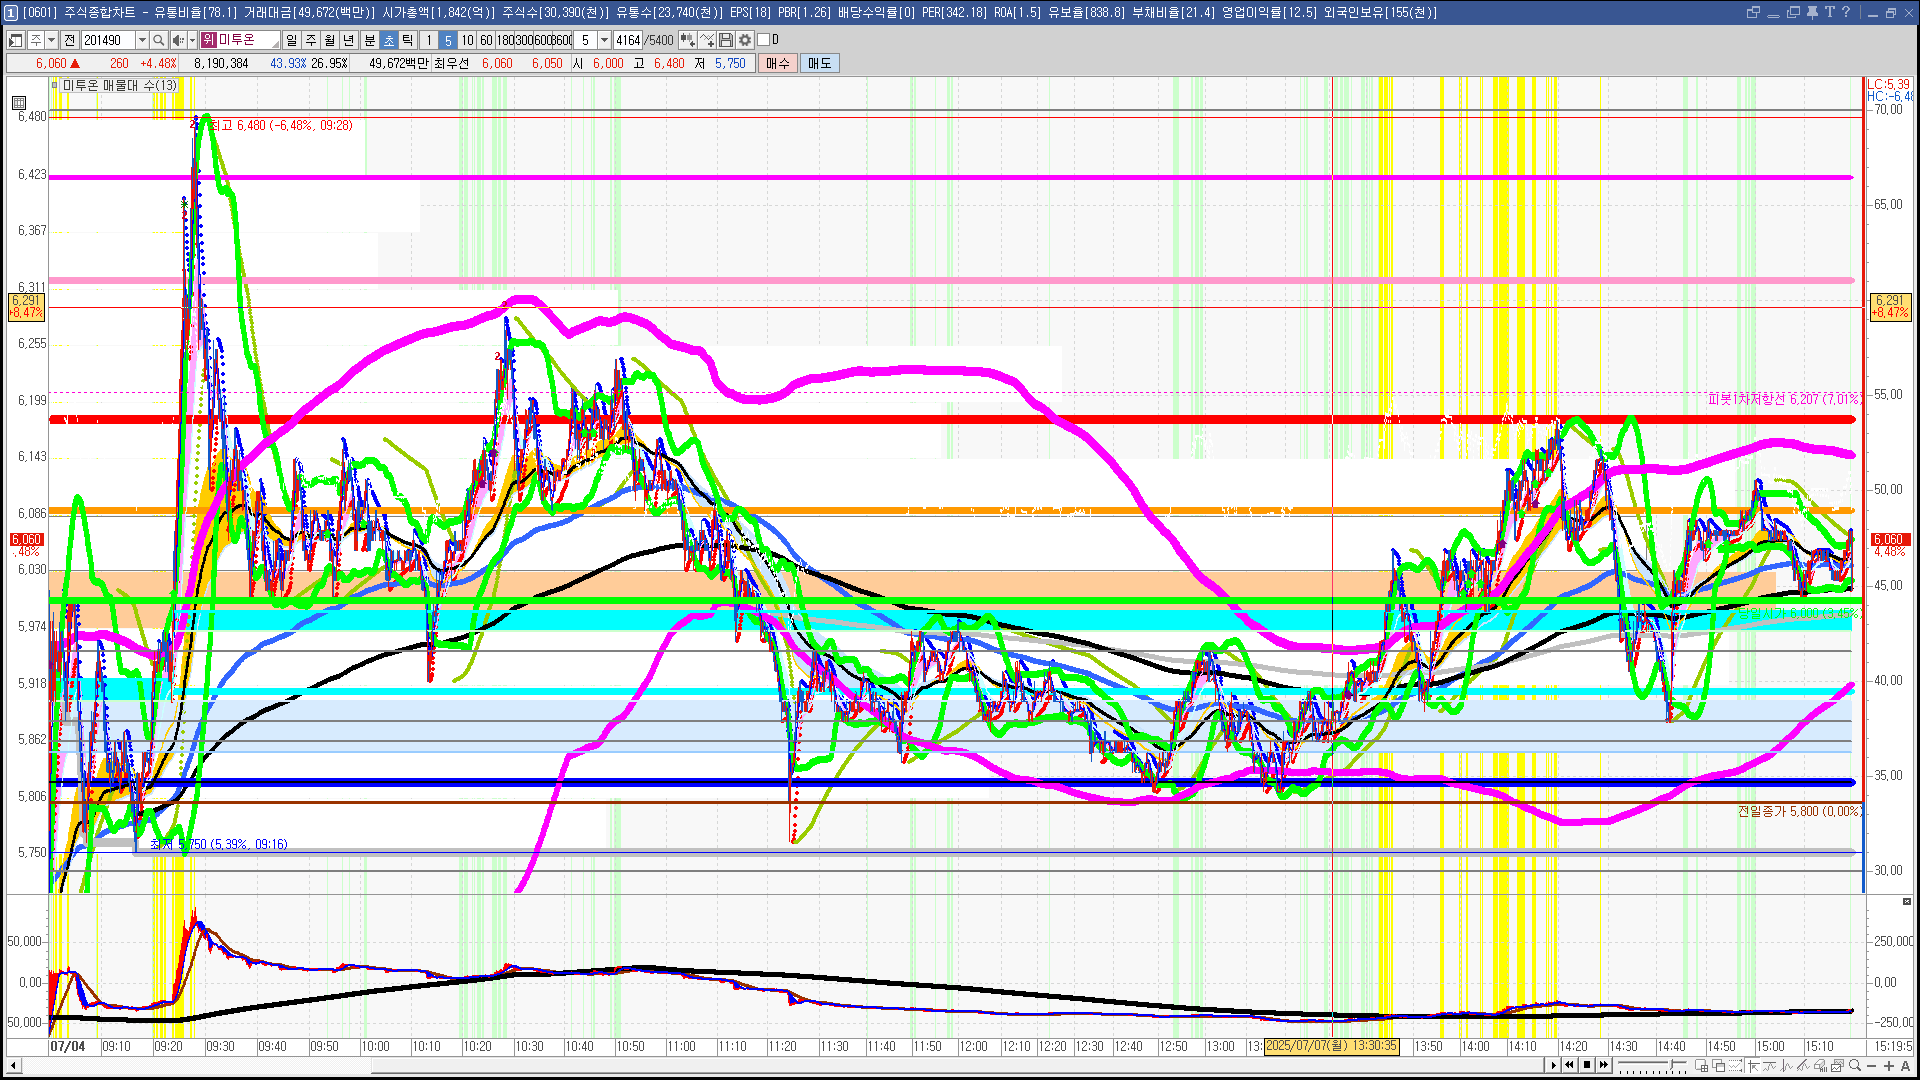Click the speaker sound alert icon
The height and width of the screenshot is (1080, 1920).
point(177,40)
